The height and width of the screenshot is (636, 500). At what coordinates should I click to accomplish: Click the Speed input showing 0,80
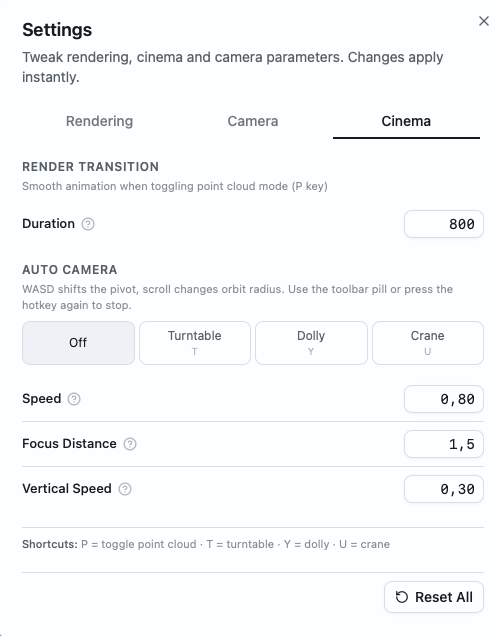point(444,399)
